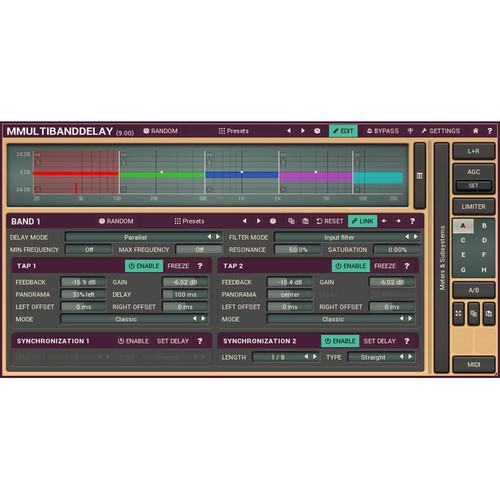Step Synchronization 2 Type to next option arrow

tap(410, 357)
